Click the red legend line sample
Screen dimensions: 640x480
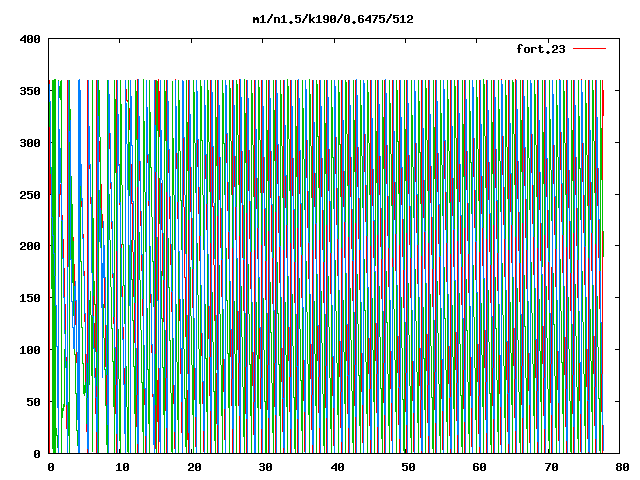(589, 49)
